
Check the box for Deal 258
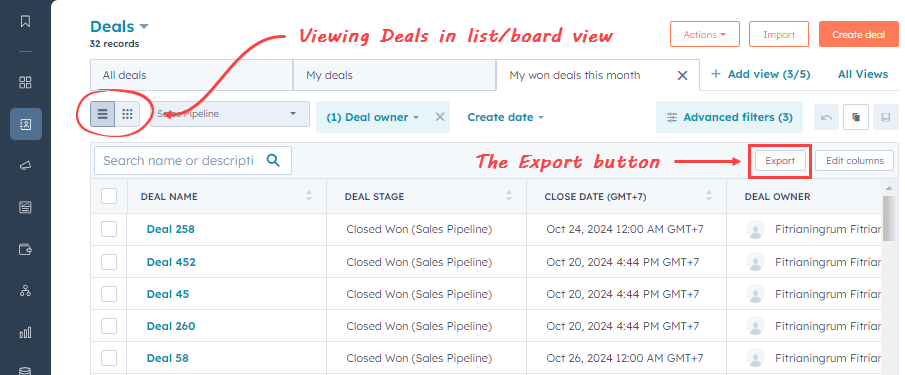coord(109,229)
